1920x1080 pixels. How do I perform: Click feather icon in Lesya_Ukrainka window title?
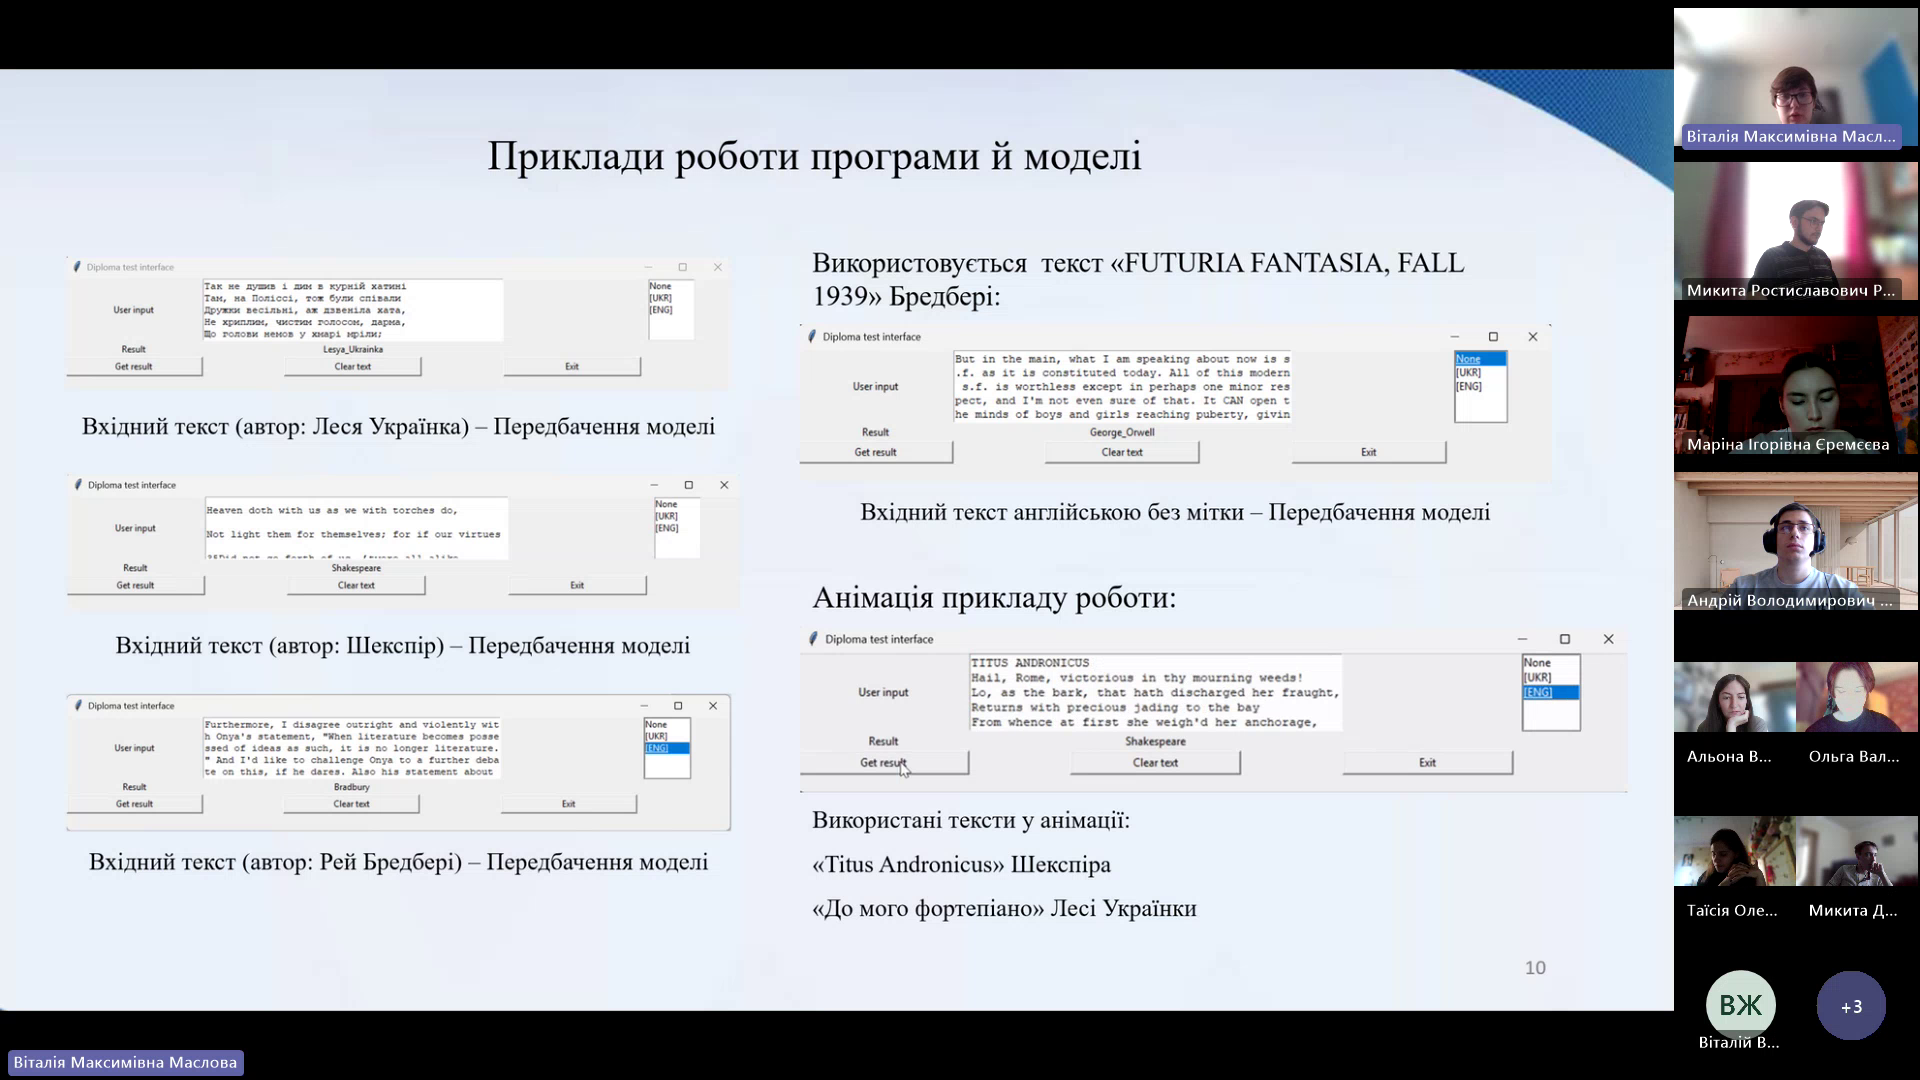click(x=77, y=267)
